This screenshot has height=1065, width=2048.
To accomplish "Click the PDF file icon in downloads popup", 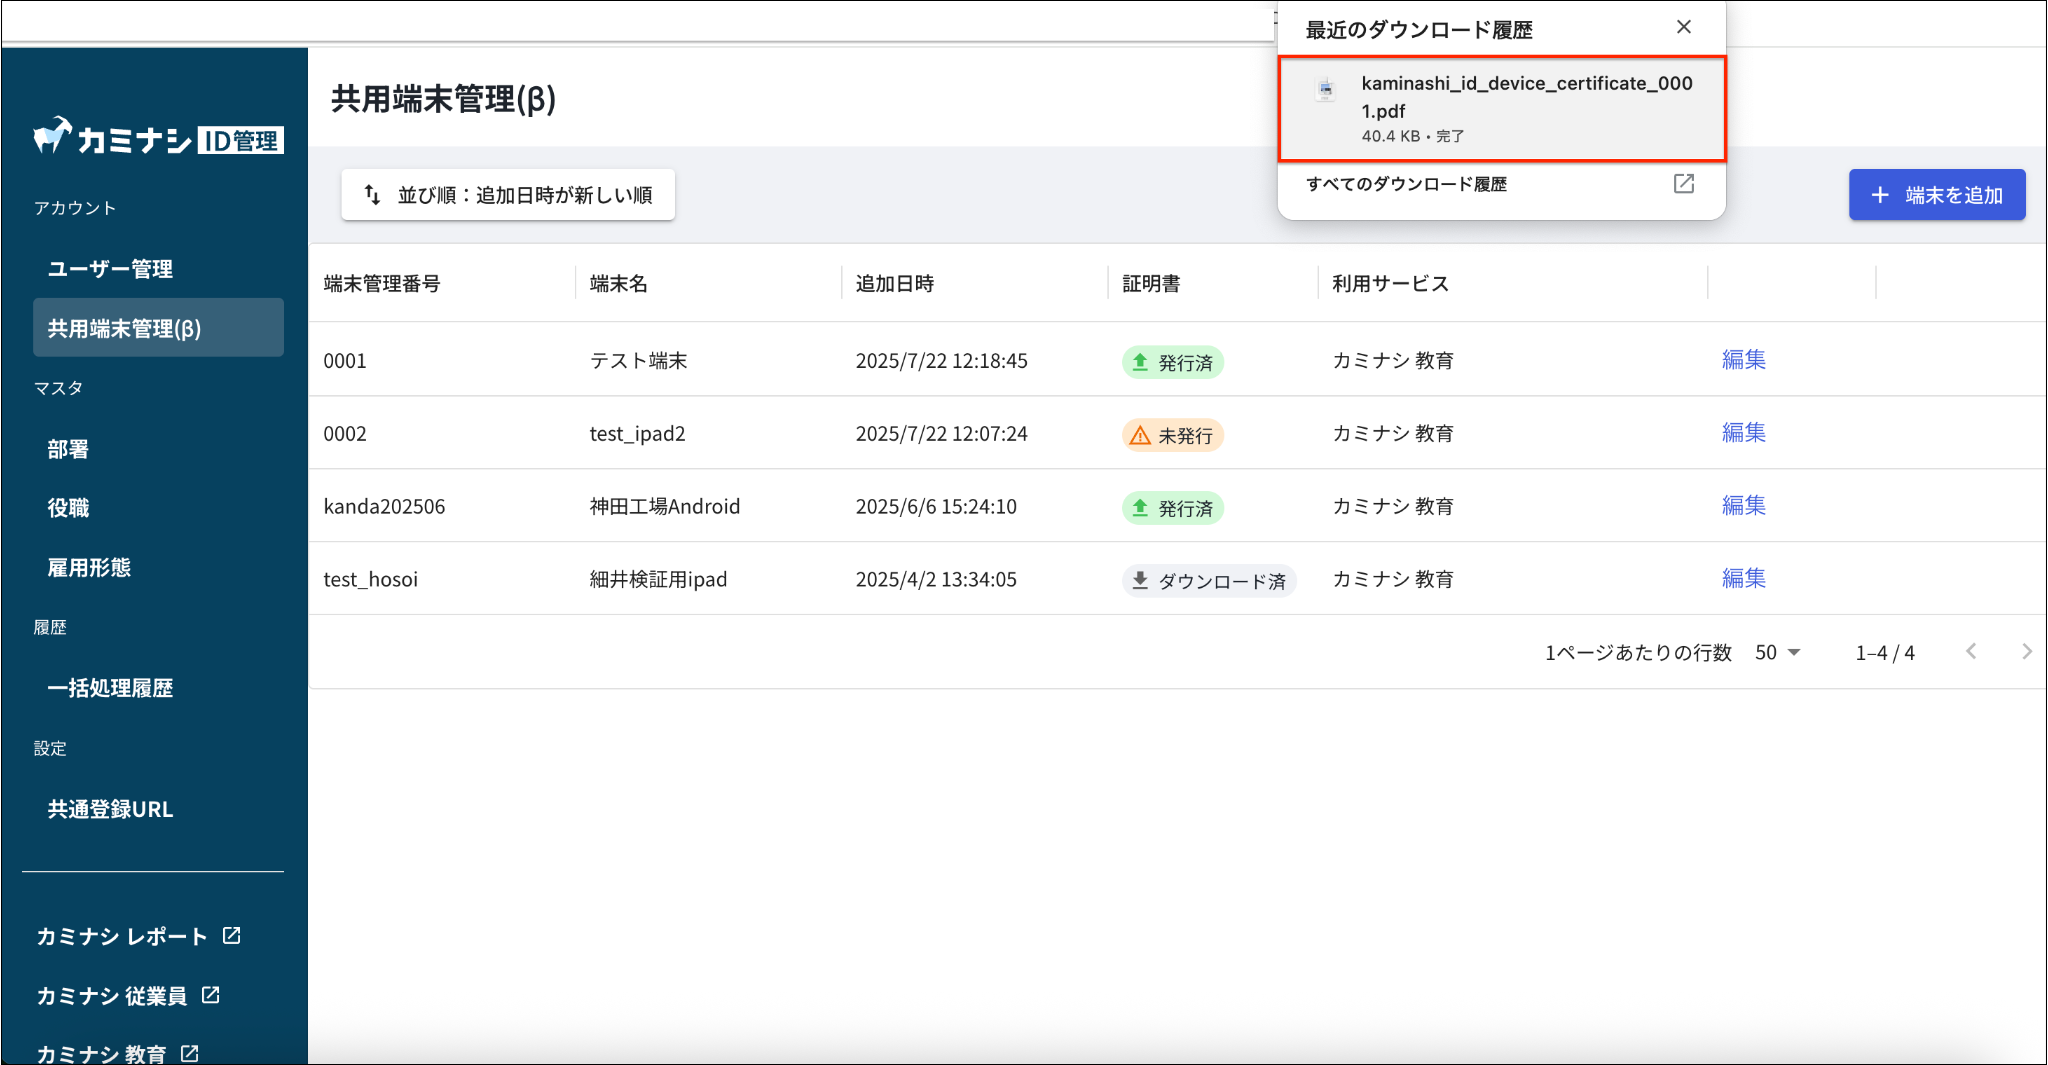I will tap(1326, 90).
